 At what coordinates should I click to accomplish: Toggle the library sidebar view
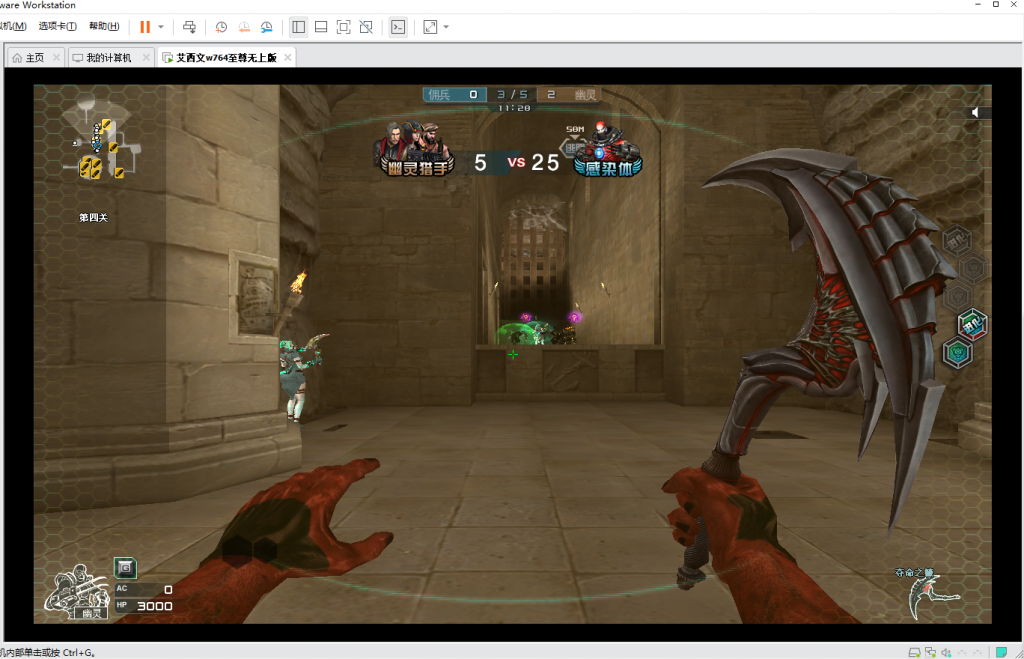click(298, 27)
